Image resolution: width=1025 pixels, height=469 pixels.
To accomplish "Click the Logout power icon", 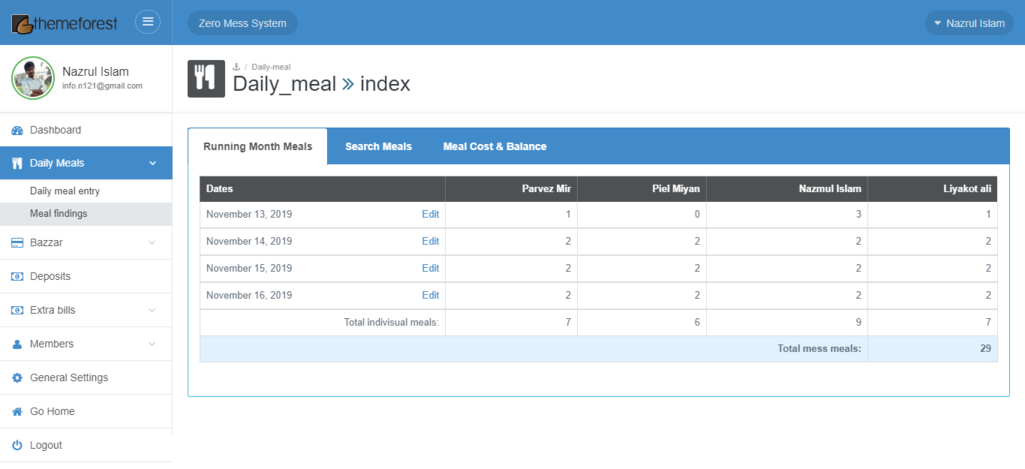I will [x=17, y=446].
